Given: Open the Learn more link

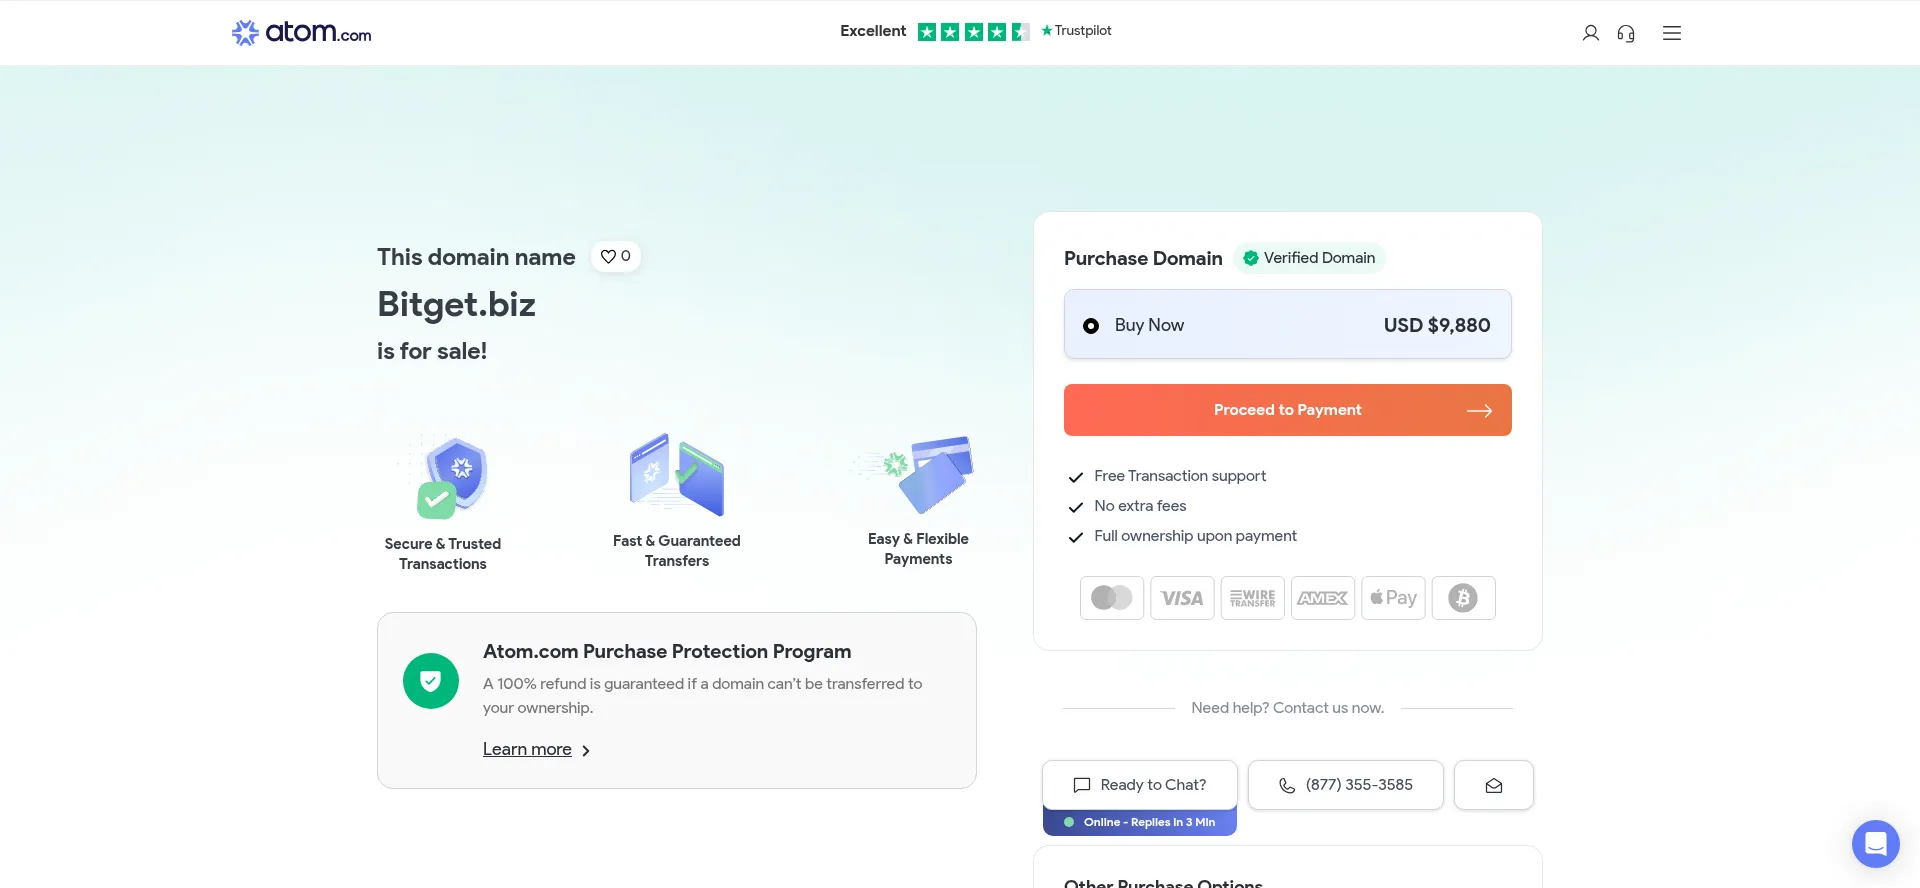Looking at the screenshot, I should click(x=527, y=749).
